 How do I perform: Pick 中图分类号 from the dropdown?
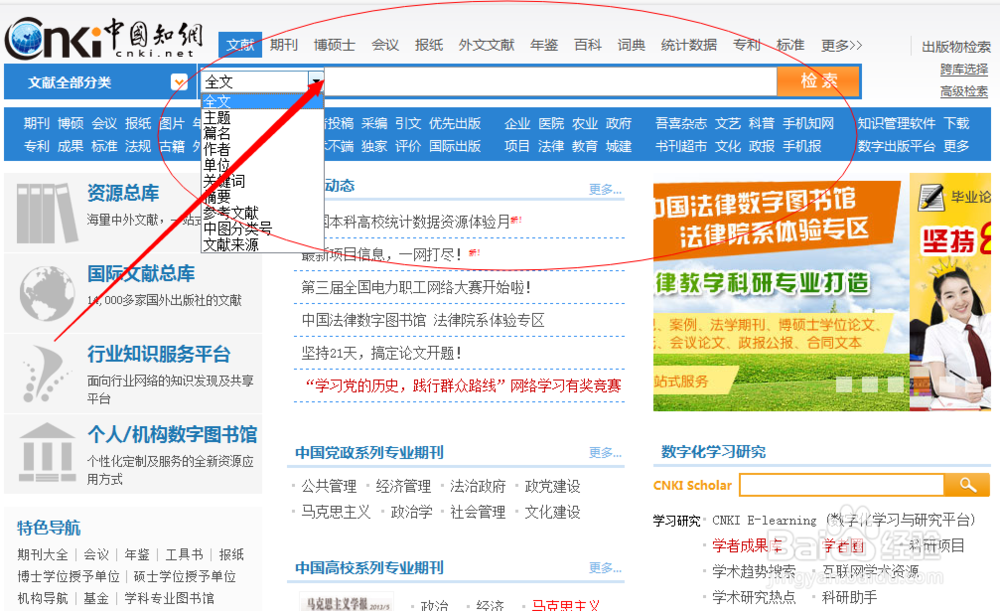tap(238, 228)
